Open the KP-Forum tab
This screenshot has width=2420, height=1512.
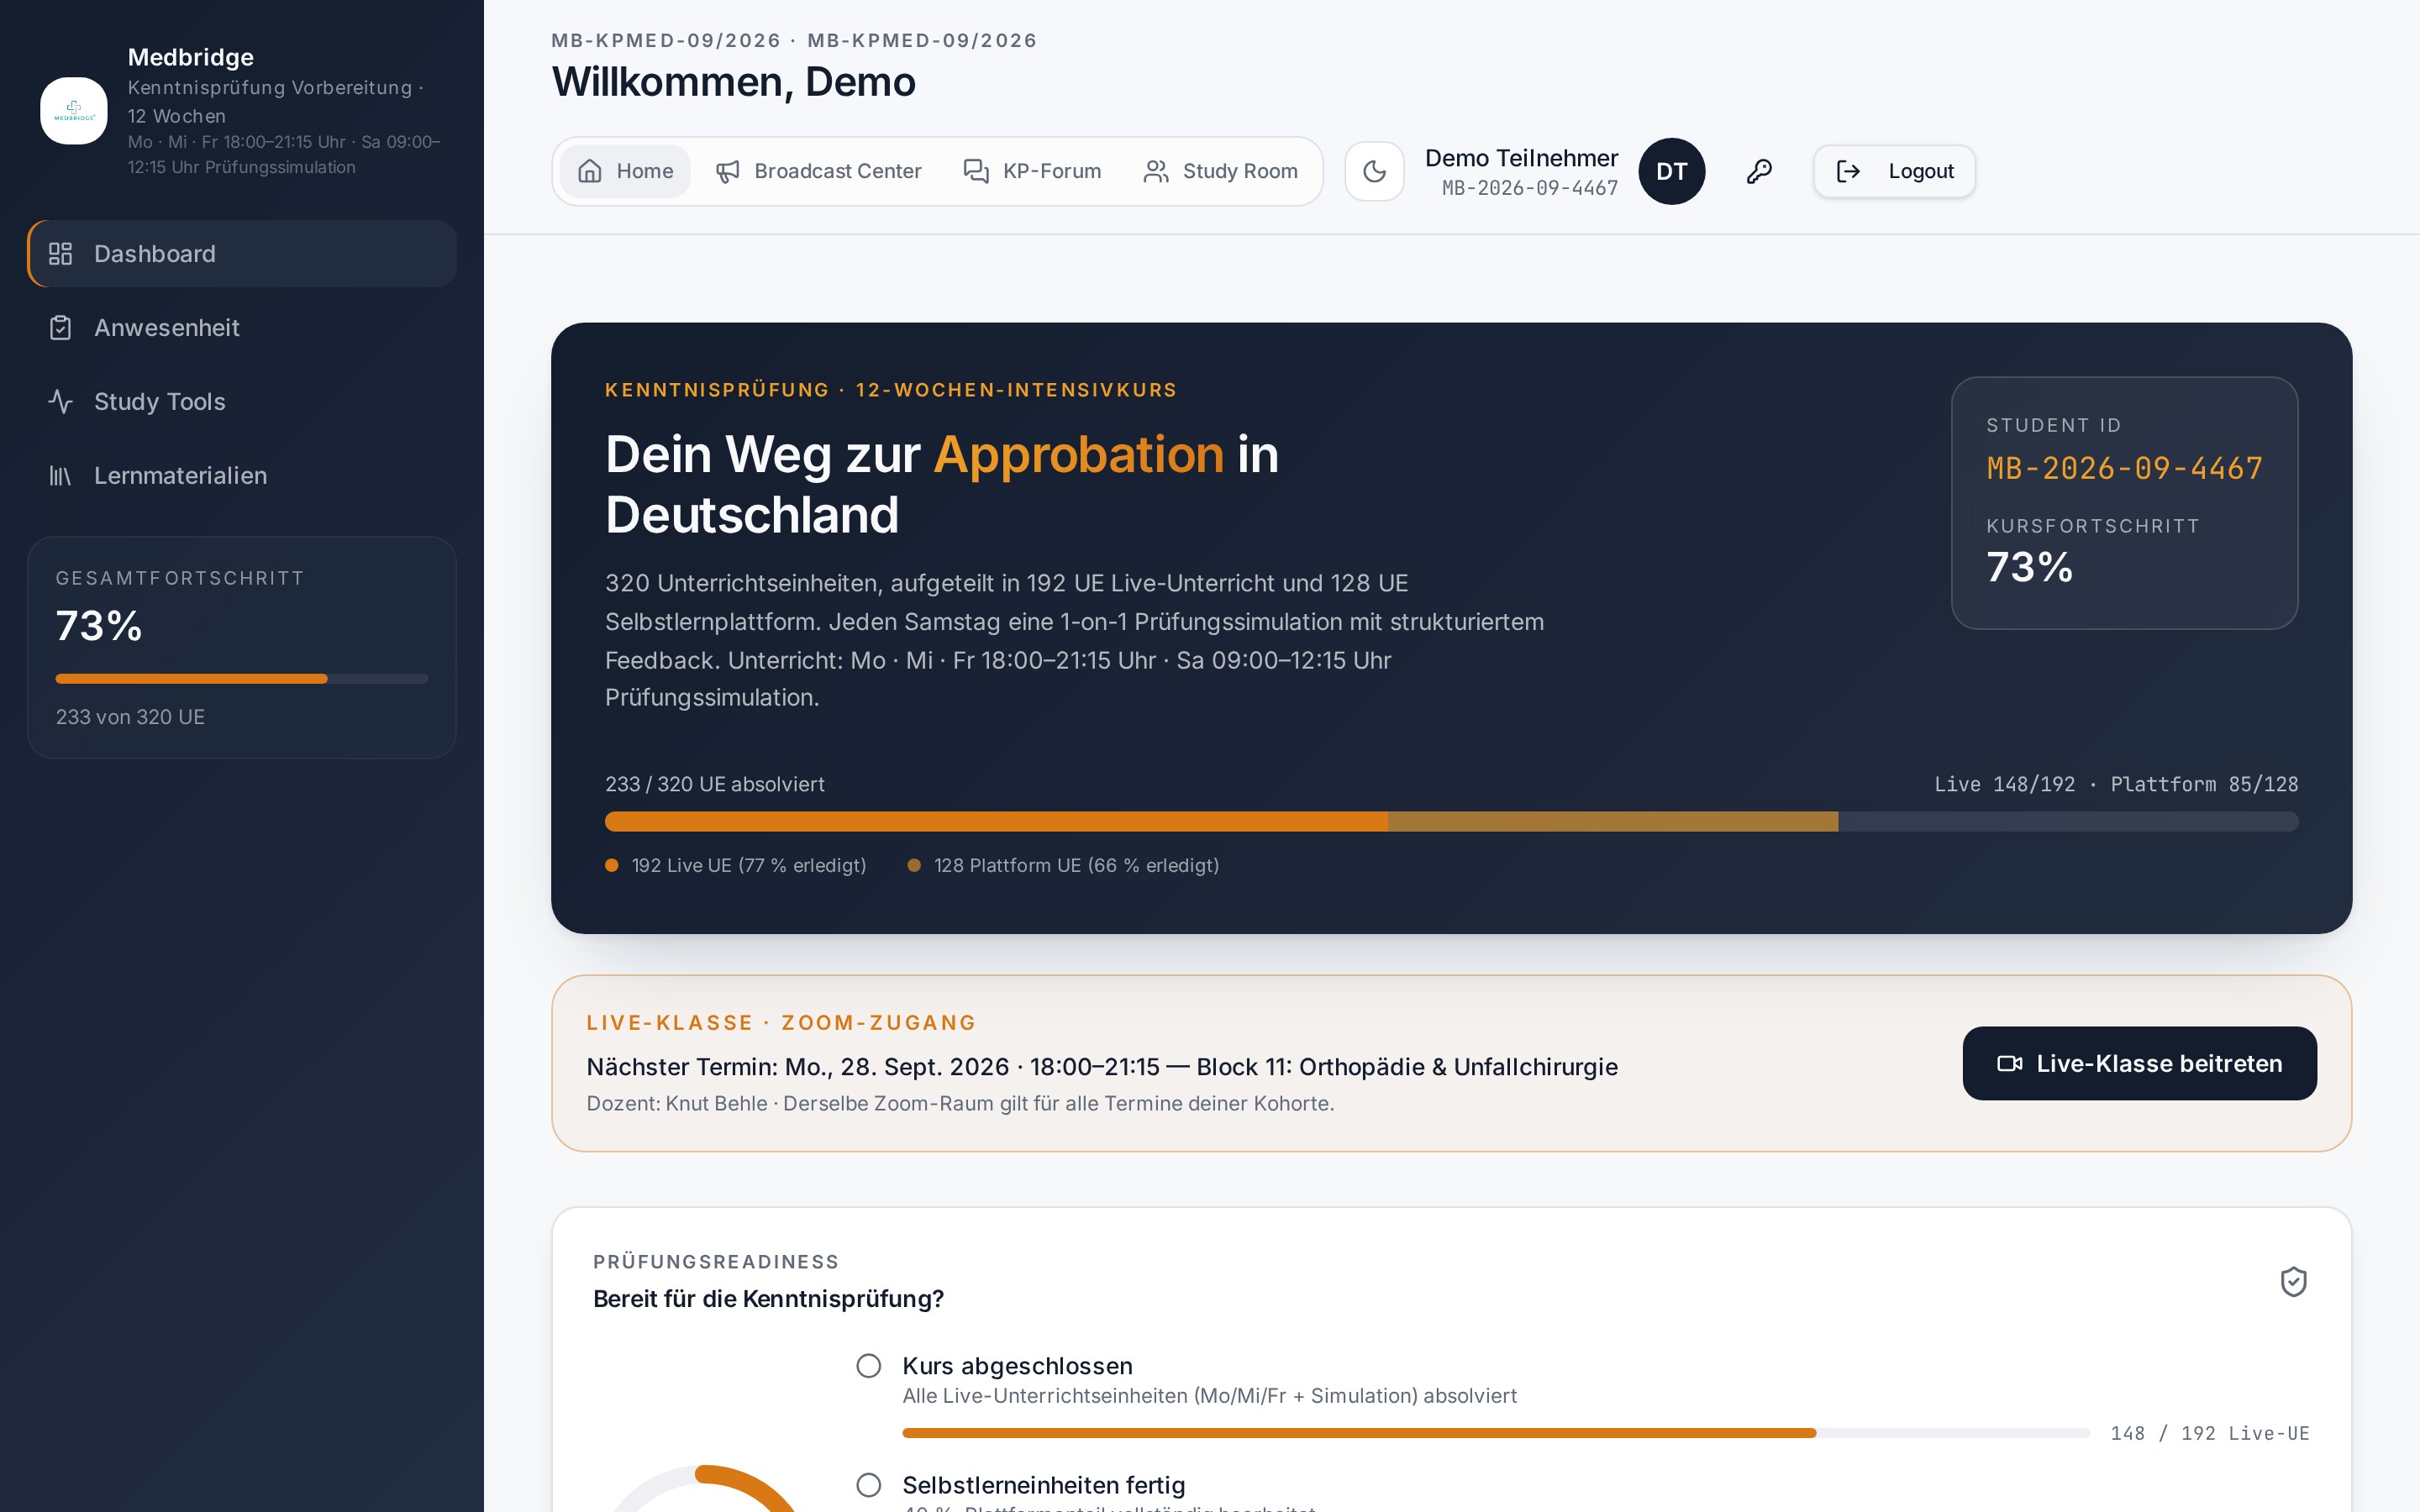pyautogui.click(x=1032, y=171)
